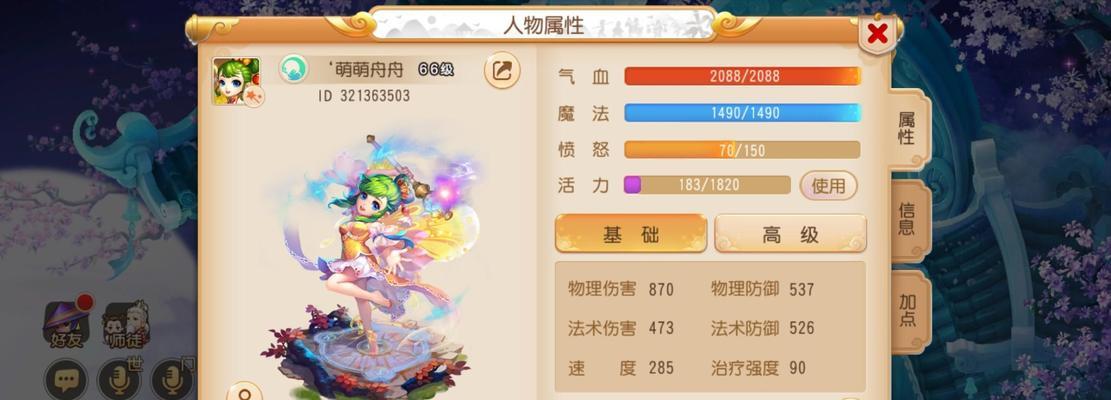
Task: Tap the world channel microphone icon
Action: pos(119,380)
